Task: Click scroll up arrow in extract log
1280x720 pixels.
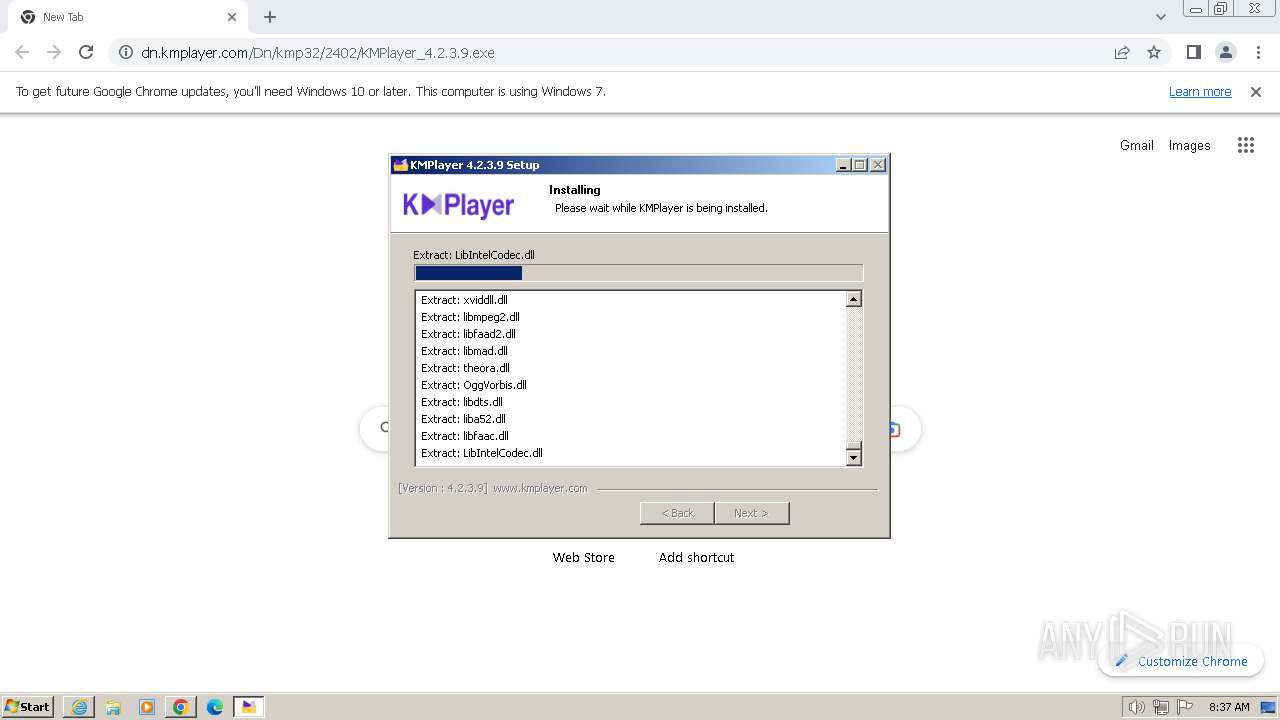Action: 853,299
